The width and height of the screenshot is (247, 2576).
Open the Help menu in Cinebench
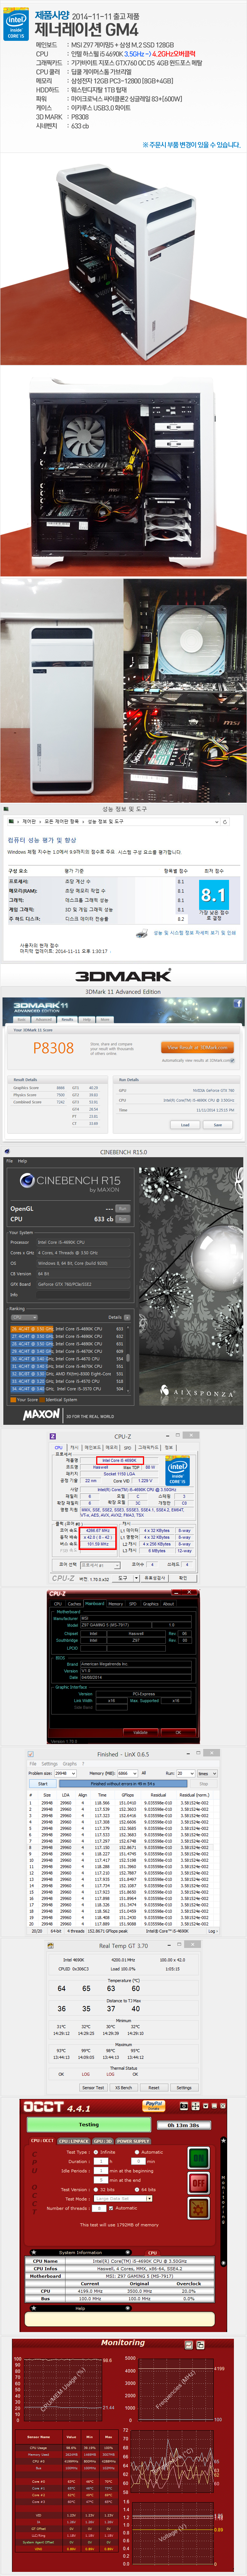tap(23, 1161)
